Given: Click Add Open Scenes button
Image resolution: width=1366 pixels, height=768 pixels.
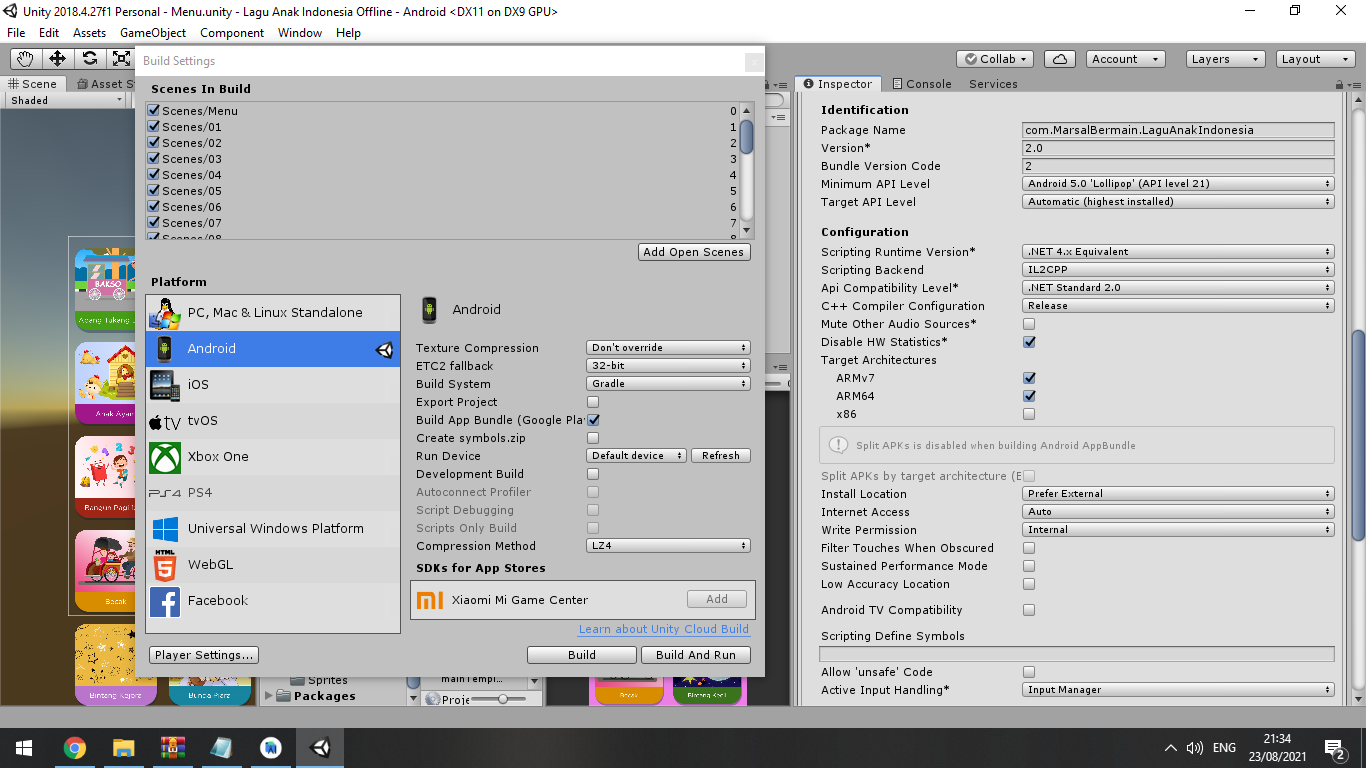Looking at the screenshot, I should [694, 252].
